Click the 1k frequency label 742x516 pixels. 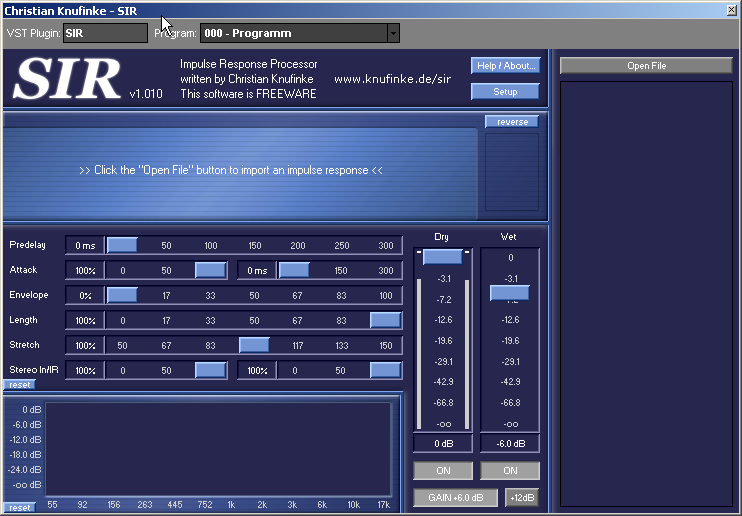231,505
